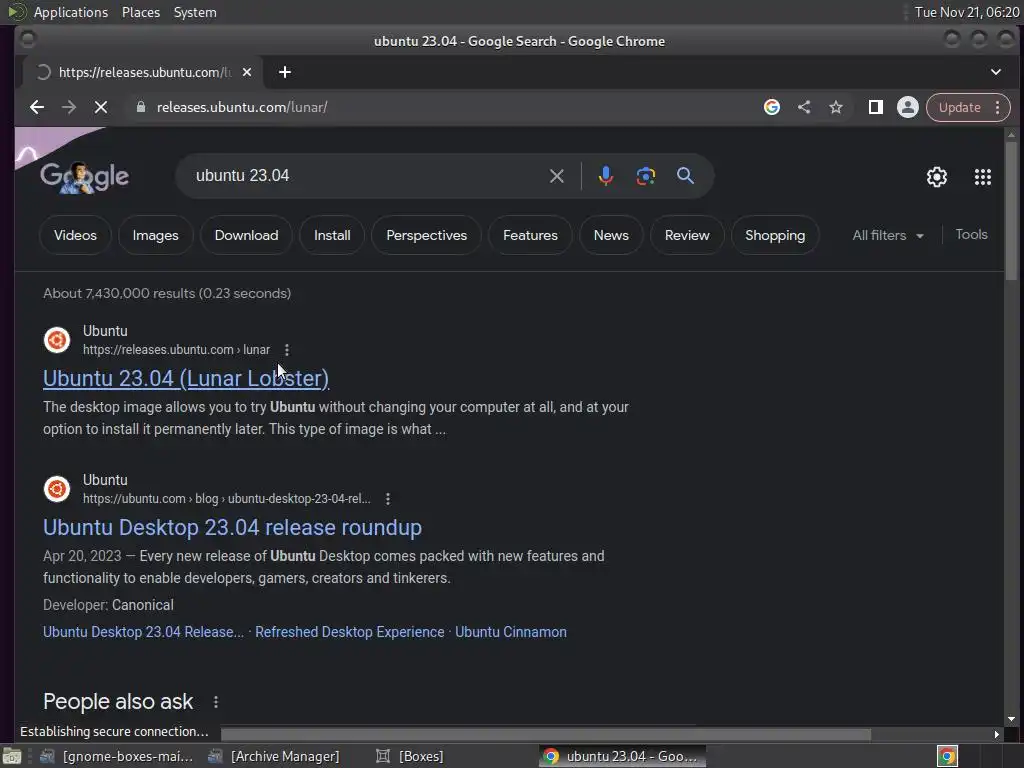Image resolution: width=1024 pixels, height=768 pixels.
Task: Click the horizontal scrollbar at bottom
Action: [x=545, y=735]
